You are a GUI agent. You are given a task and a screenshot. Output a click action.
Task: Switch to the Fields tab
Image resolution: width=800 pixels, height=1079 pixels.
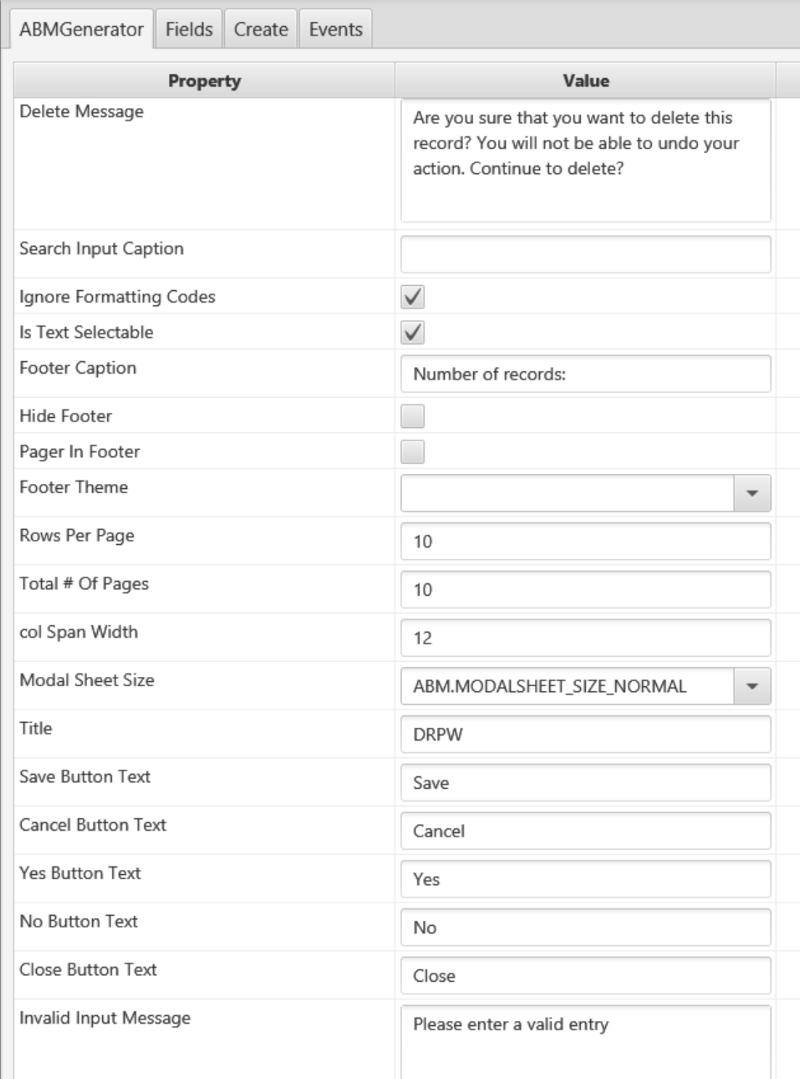pos(189,29)
